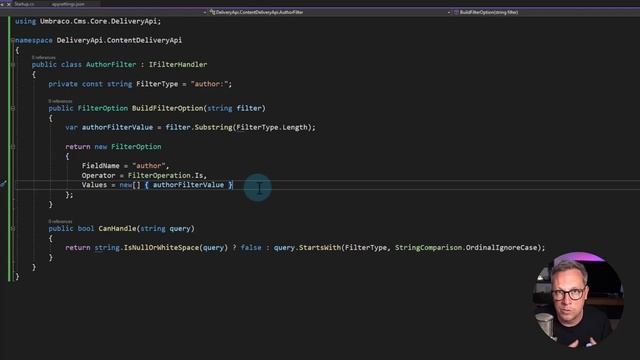Click the StartsWith method call
Image resolution: width=640 pixels, height=360 pixels.
[320, 248]
